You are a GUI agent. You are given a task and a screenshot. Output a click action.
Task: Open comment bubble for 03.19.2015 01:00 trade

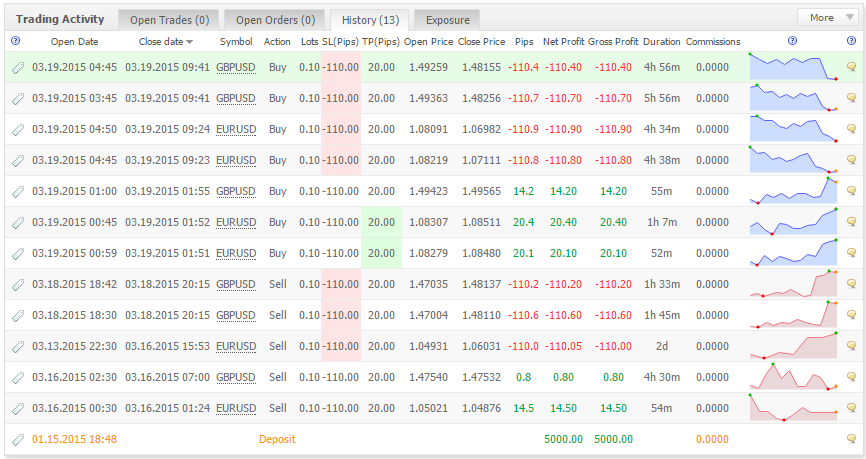tap(851, 191)
